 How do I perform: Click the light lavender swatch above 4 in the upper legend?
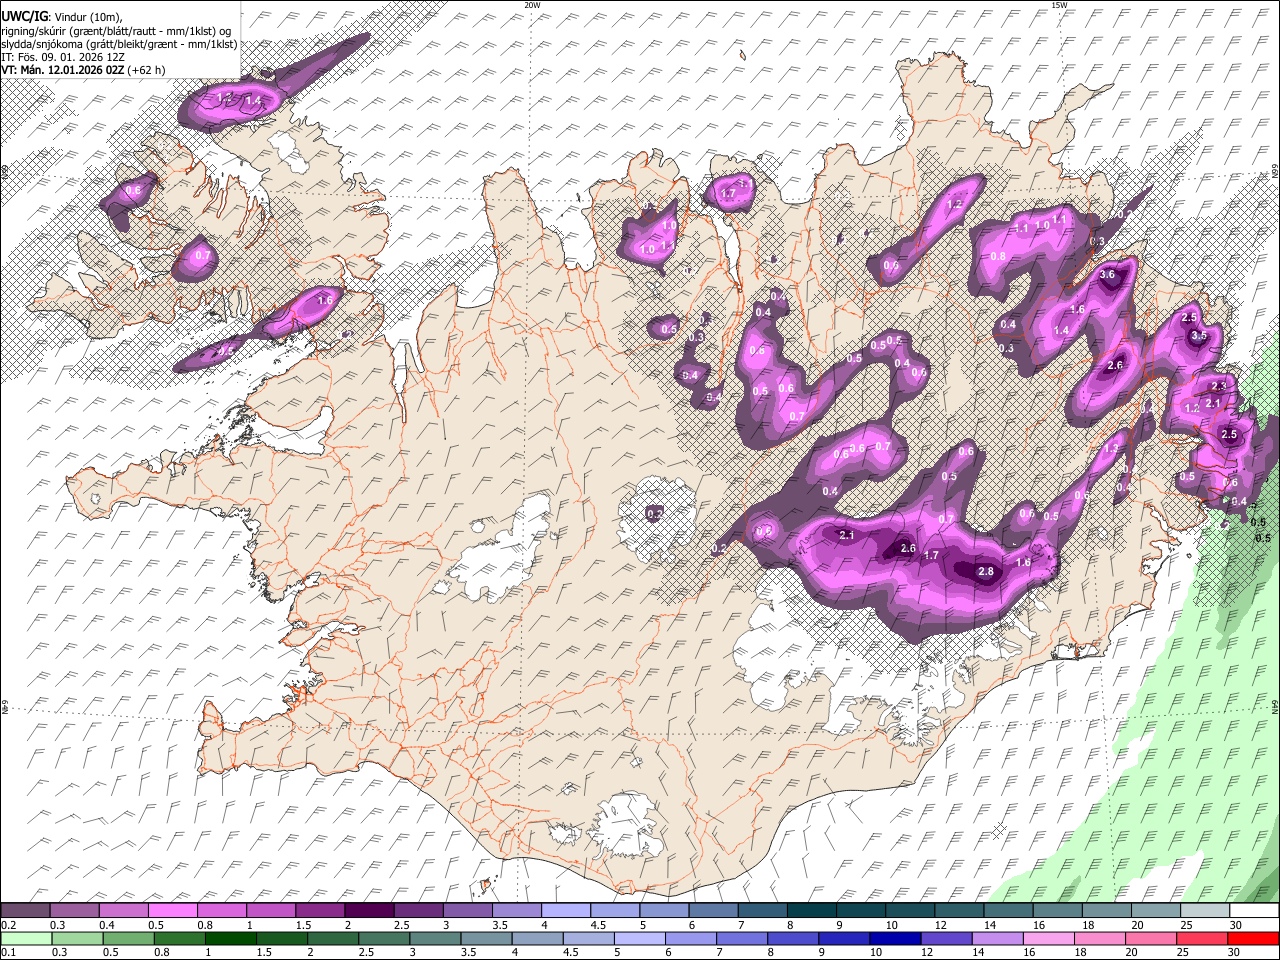[x=566, y=911]
